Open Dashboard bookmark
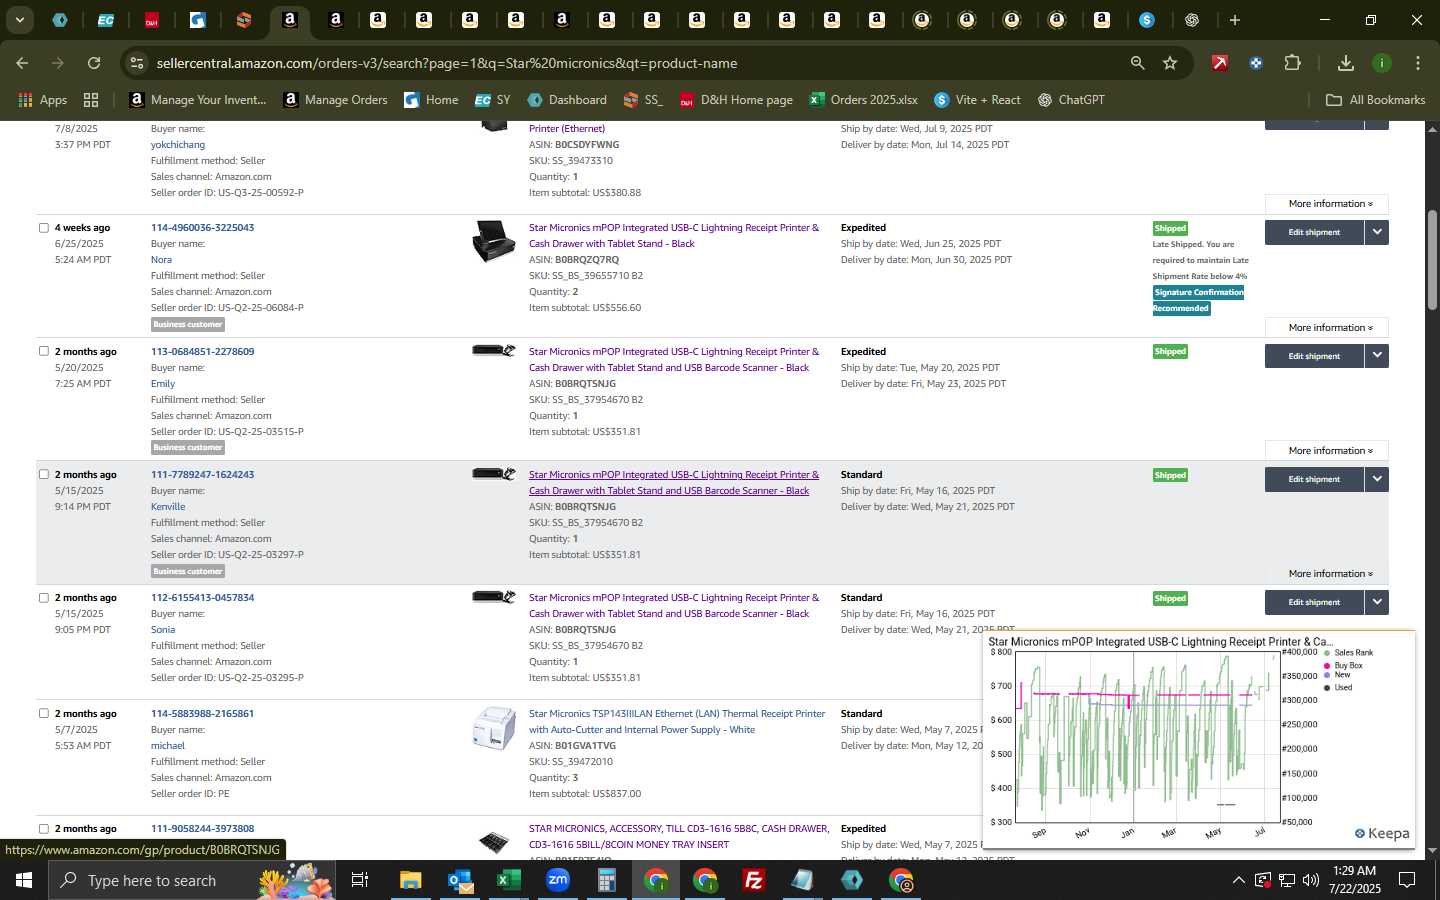 coord(567,100)
